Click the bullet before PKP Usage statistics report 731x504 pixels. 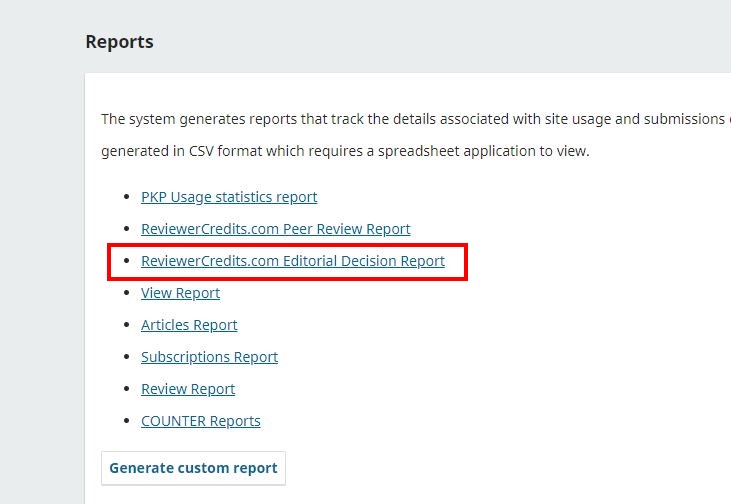click(x=126, y=197)
